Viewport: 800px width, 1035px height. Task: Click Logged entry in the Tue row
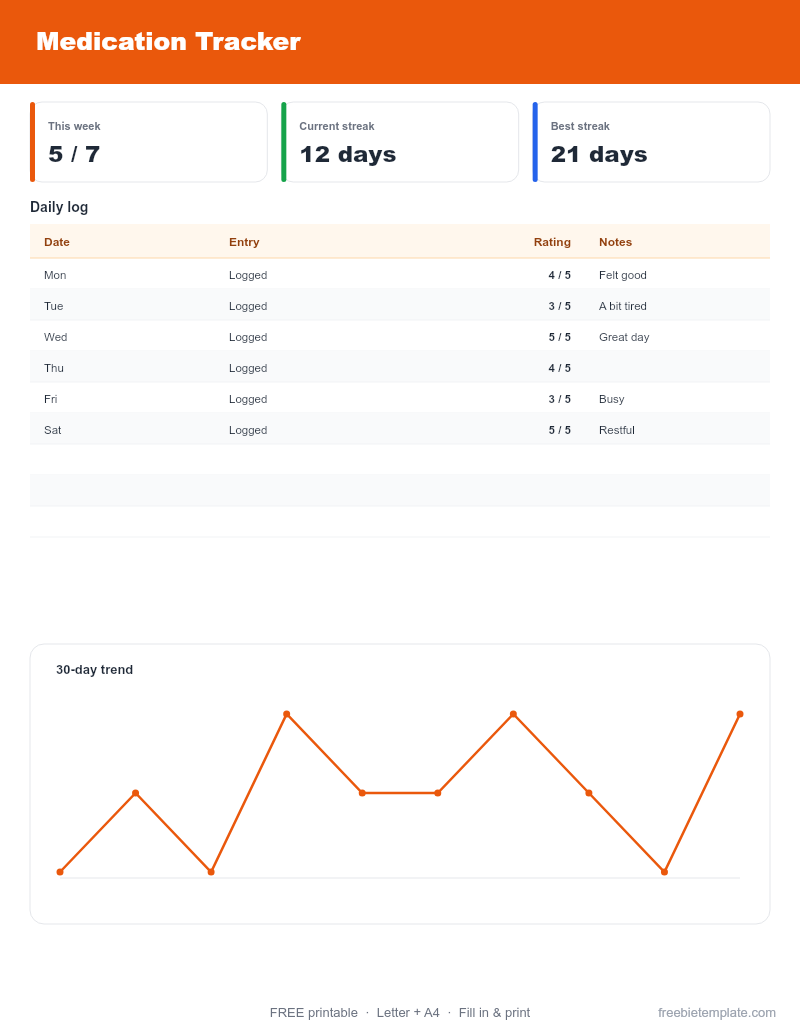click(248, 307)
